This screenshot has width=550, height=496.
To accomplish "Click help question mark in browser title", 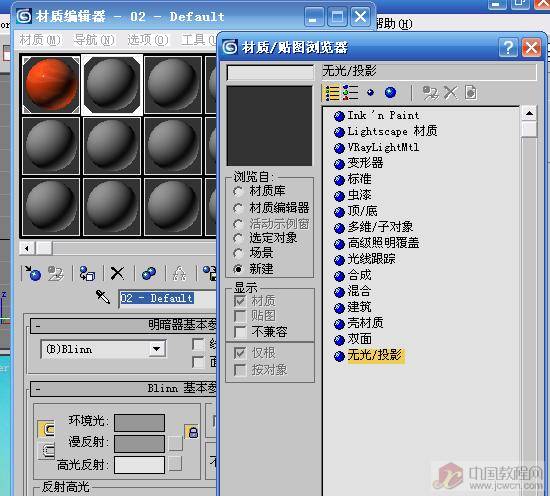I will click(508, 47).
